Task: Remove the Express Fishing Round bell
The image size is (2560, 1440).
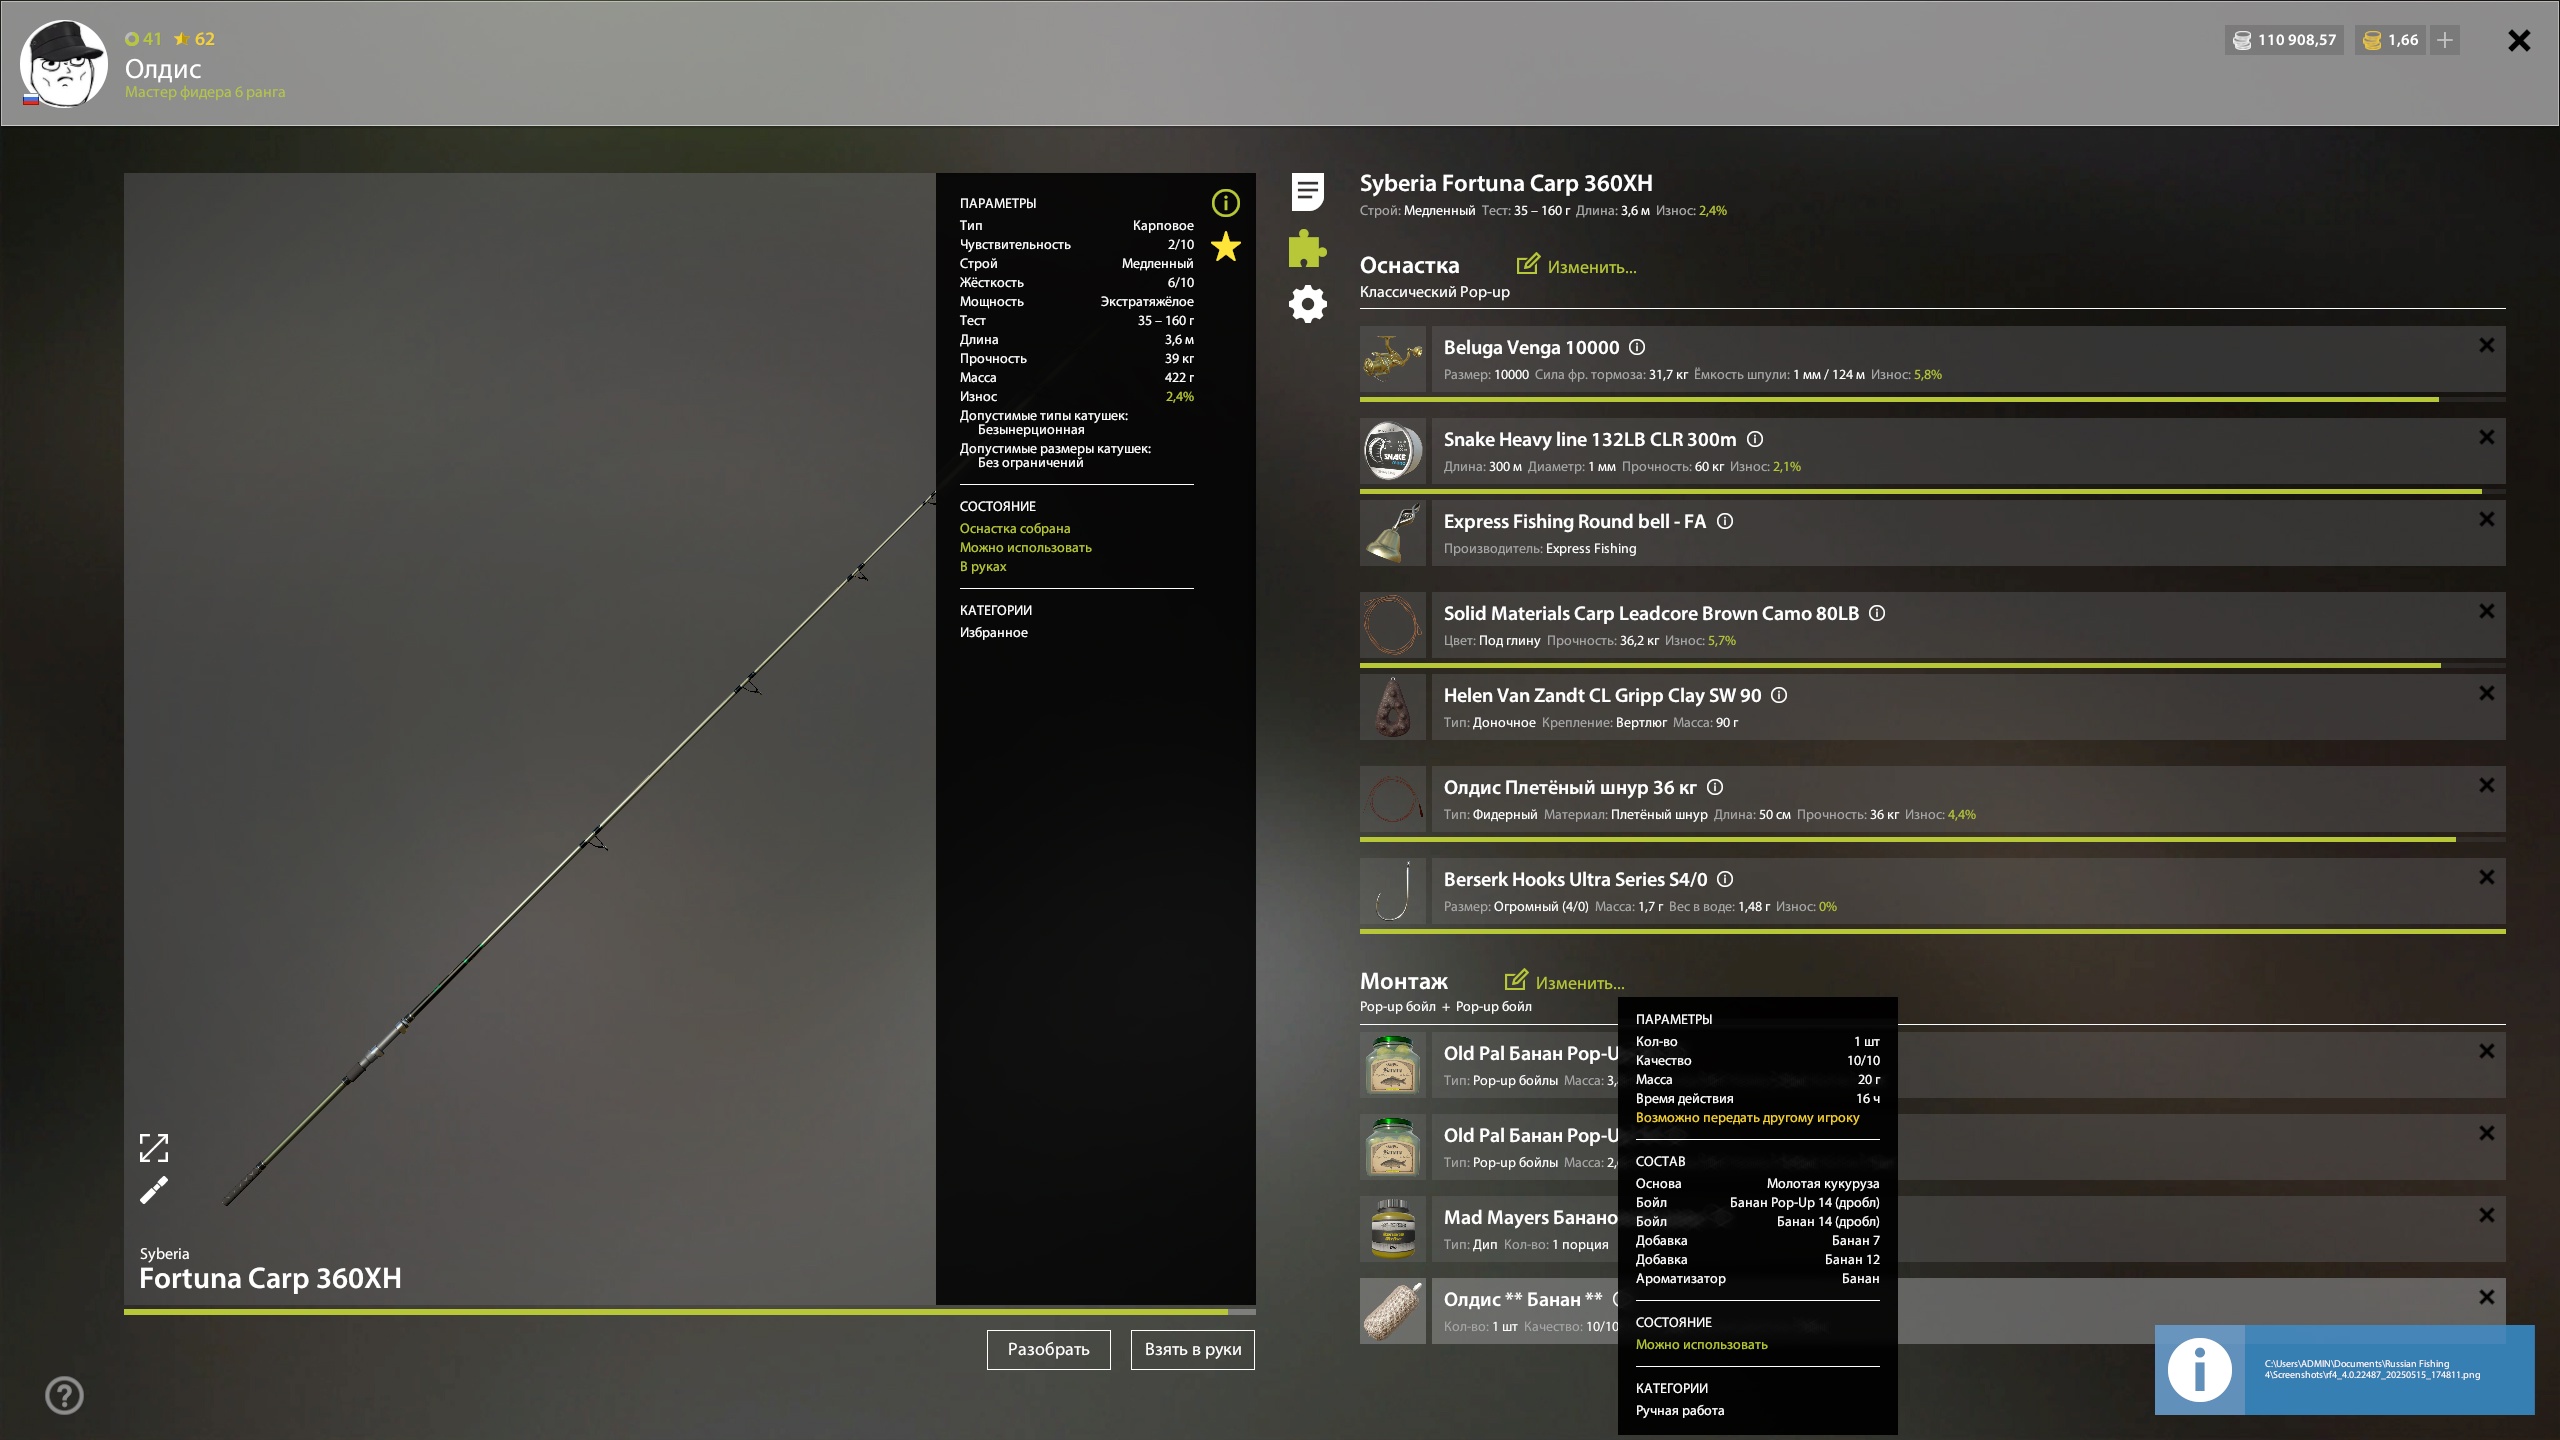Action: pyautogui.click(x=2486, y=519)
